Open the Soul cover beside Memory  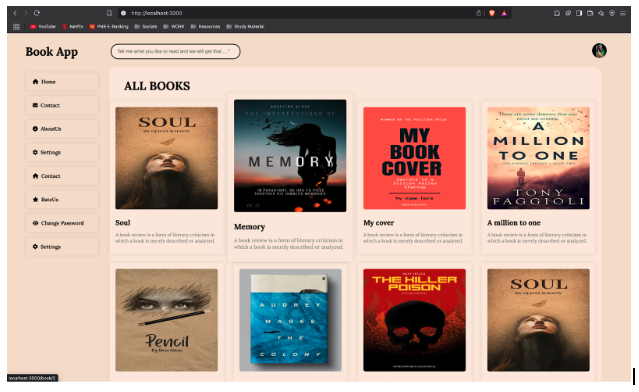coord(166,158)
